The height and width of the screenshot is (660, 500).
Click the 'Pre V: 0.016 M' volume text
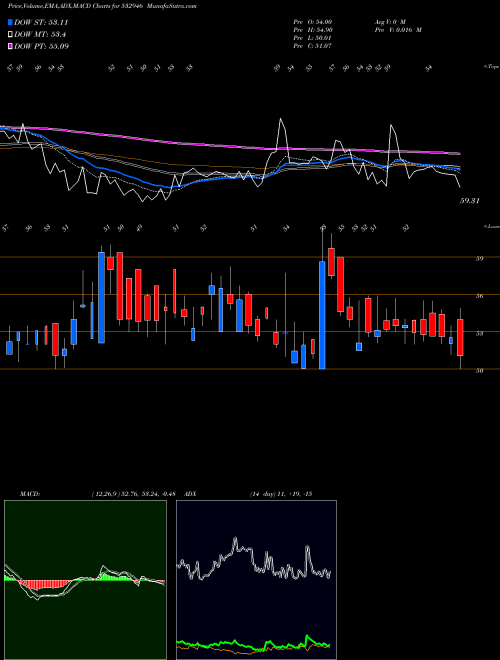397,30
